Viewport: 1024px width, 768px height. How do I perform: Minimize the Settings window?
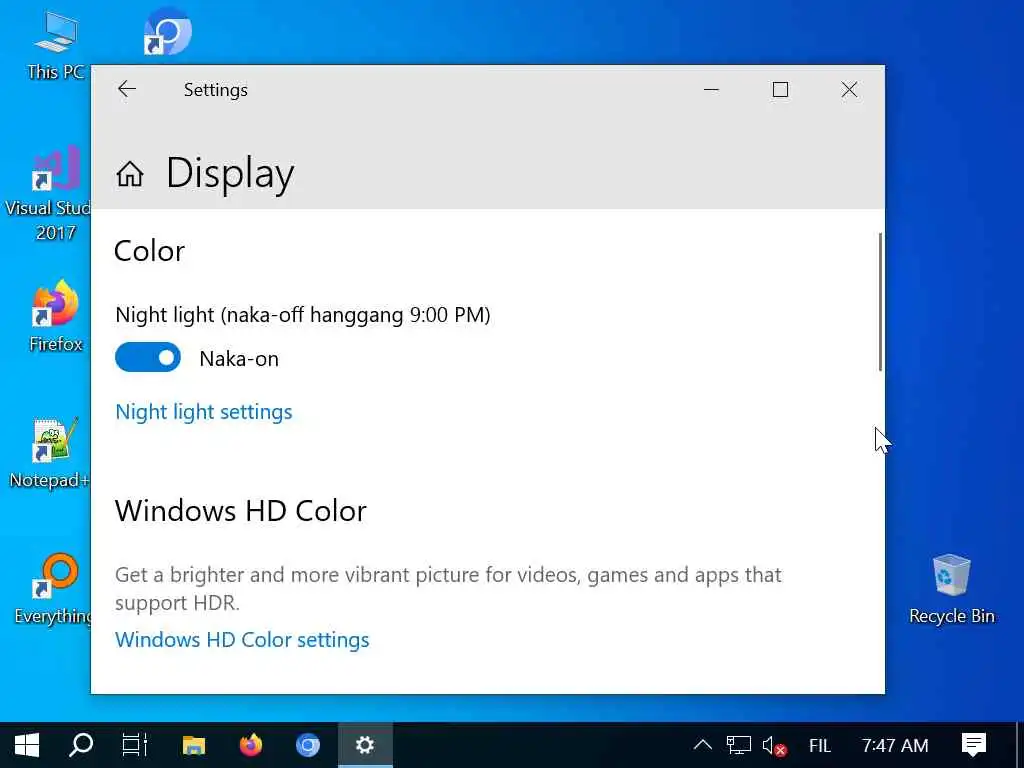pyautogui.click(x=711, y=89)
